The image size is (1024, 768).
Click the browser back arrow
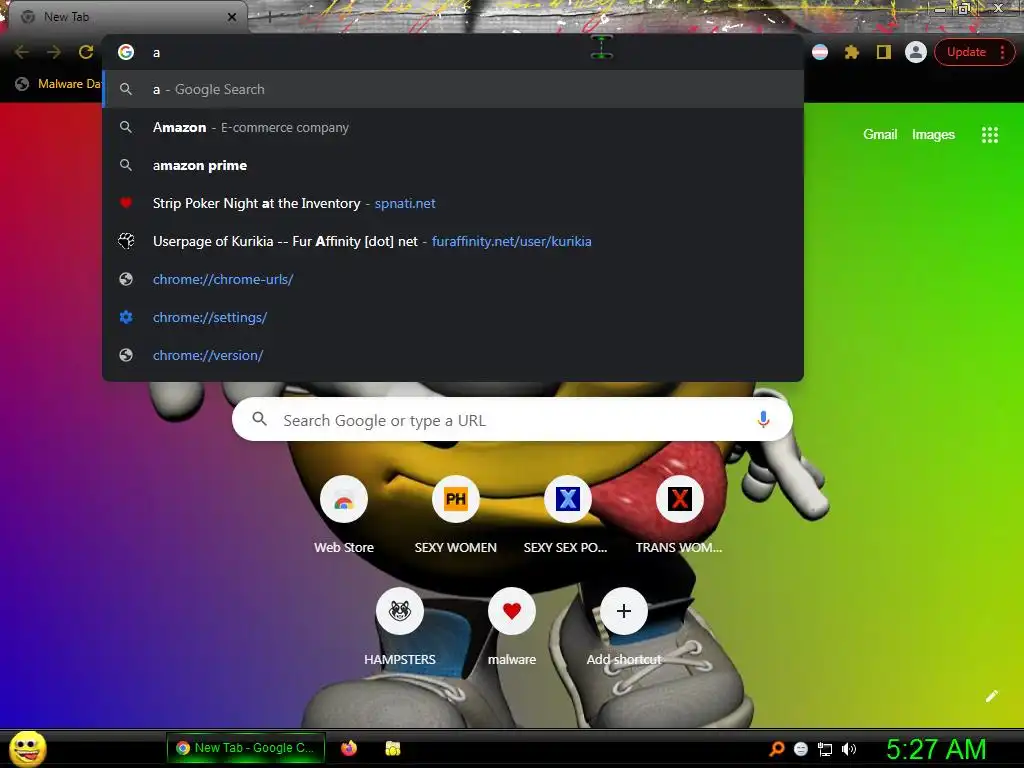[22, 52]
